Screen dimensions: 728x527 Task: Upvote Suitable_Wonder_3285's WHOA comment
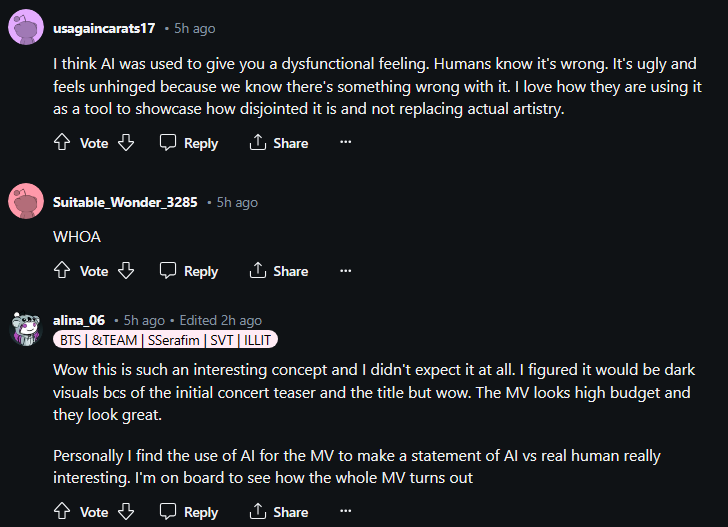pos(62,271)
